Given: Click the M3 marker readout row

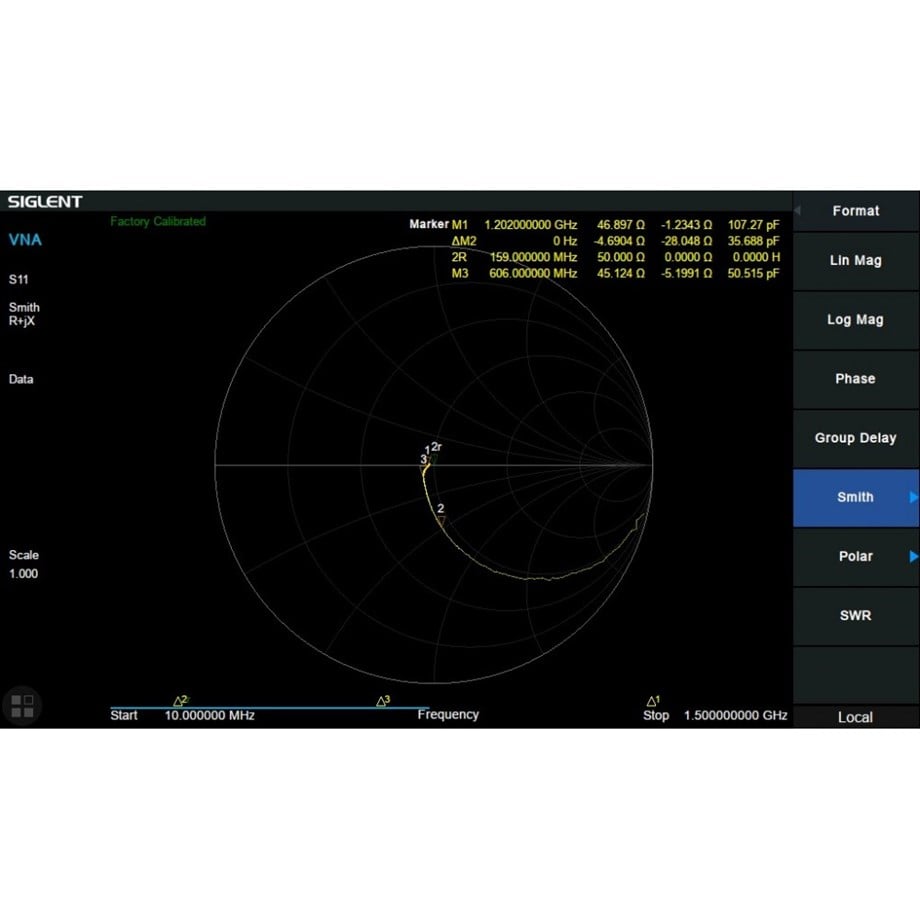Looking at the screenshot, I should tap(615, 273).
